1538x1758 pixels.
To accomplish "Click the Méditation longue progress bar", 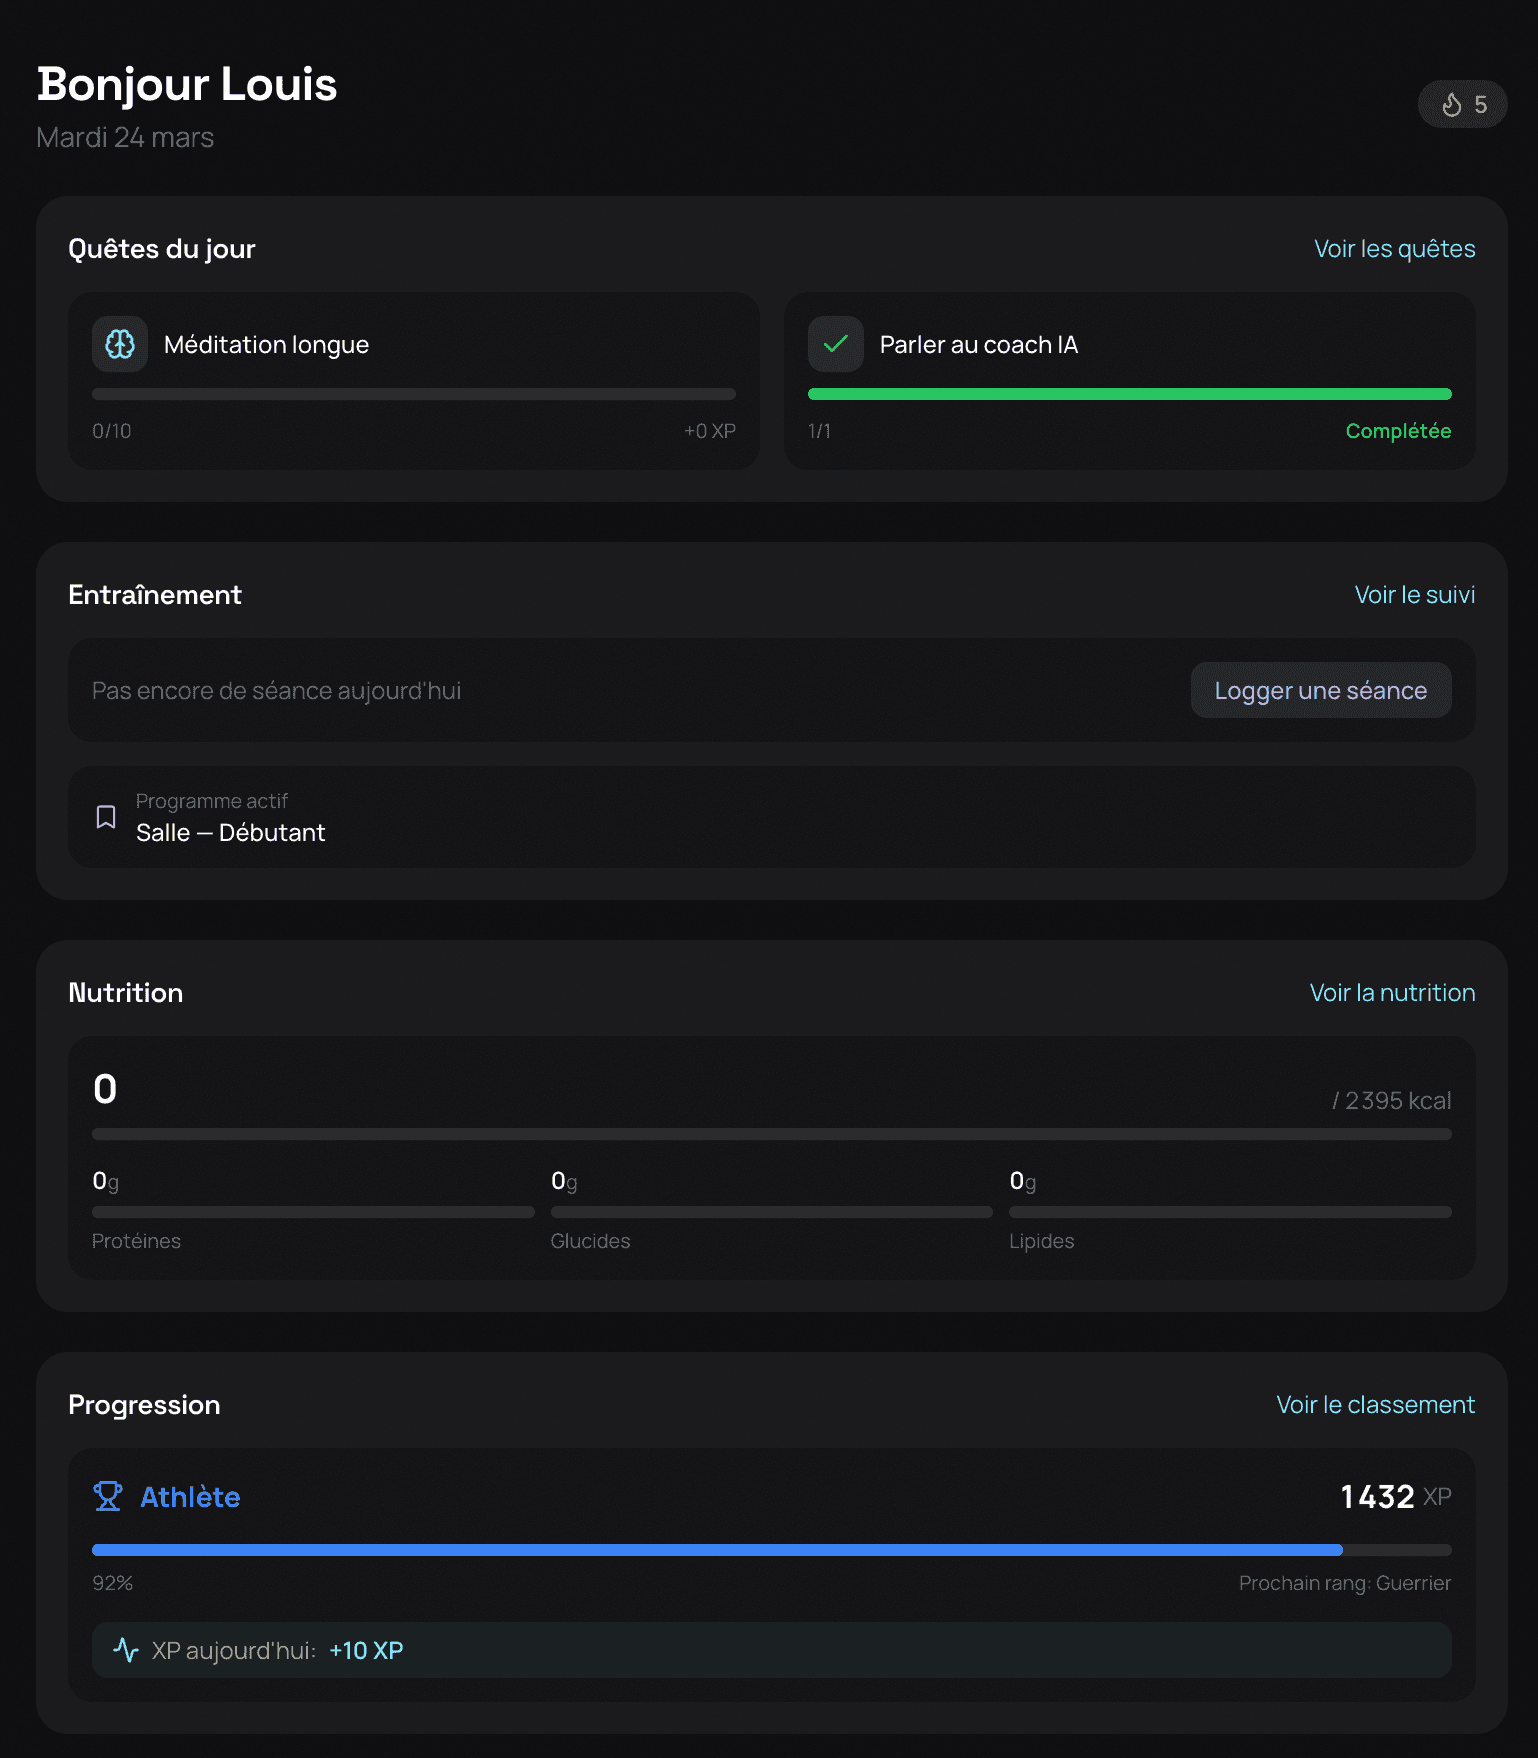I will [413, 394].
